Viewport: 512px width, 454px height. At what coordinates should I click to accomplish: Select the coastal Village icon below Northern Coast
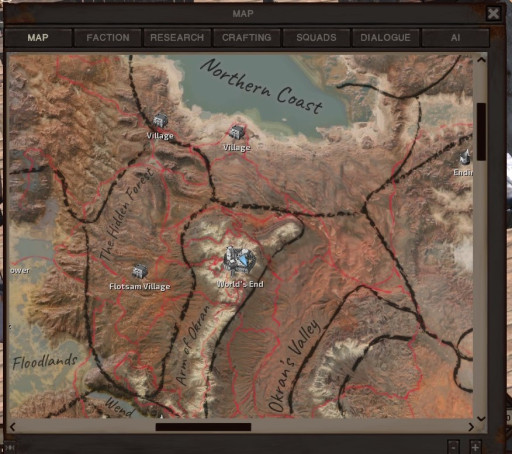237,132
